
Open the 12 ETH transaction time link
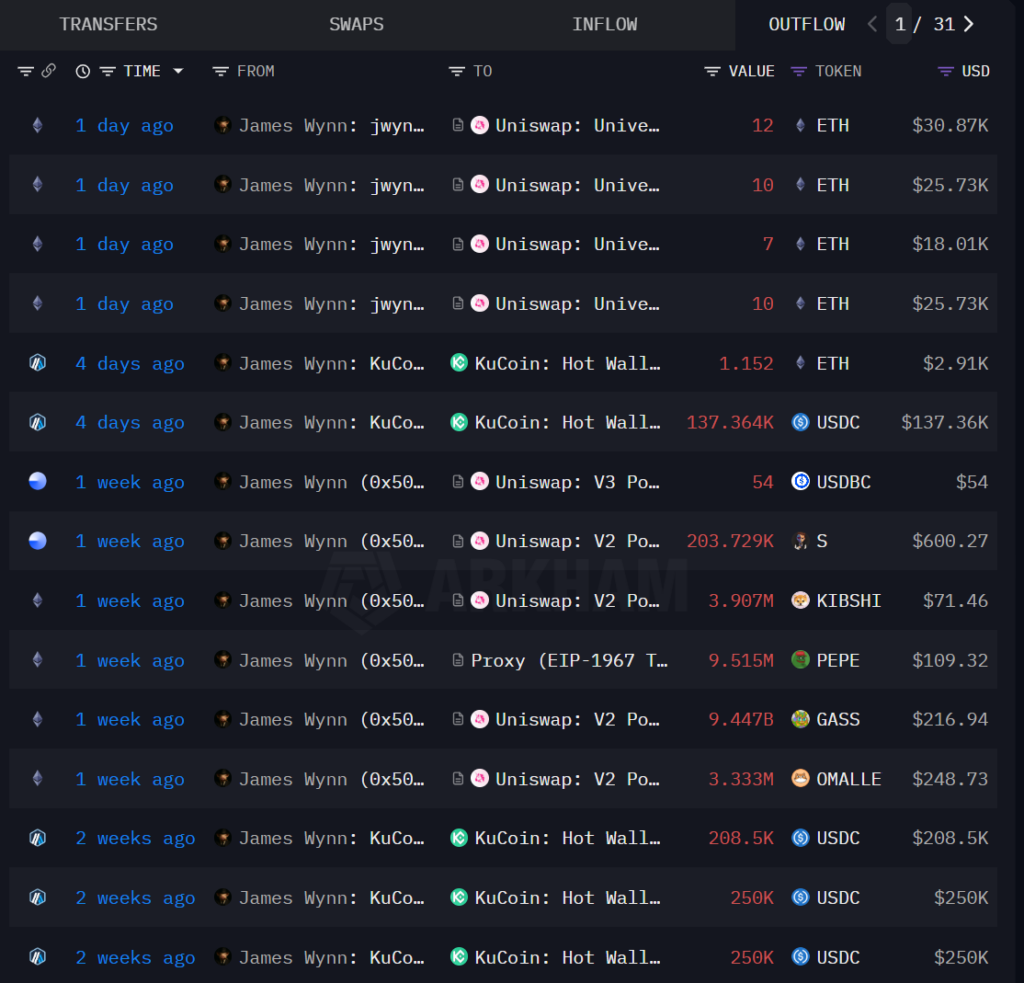(x=124, y=125)
